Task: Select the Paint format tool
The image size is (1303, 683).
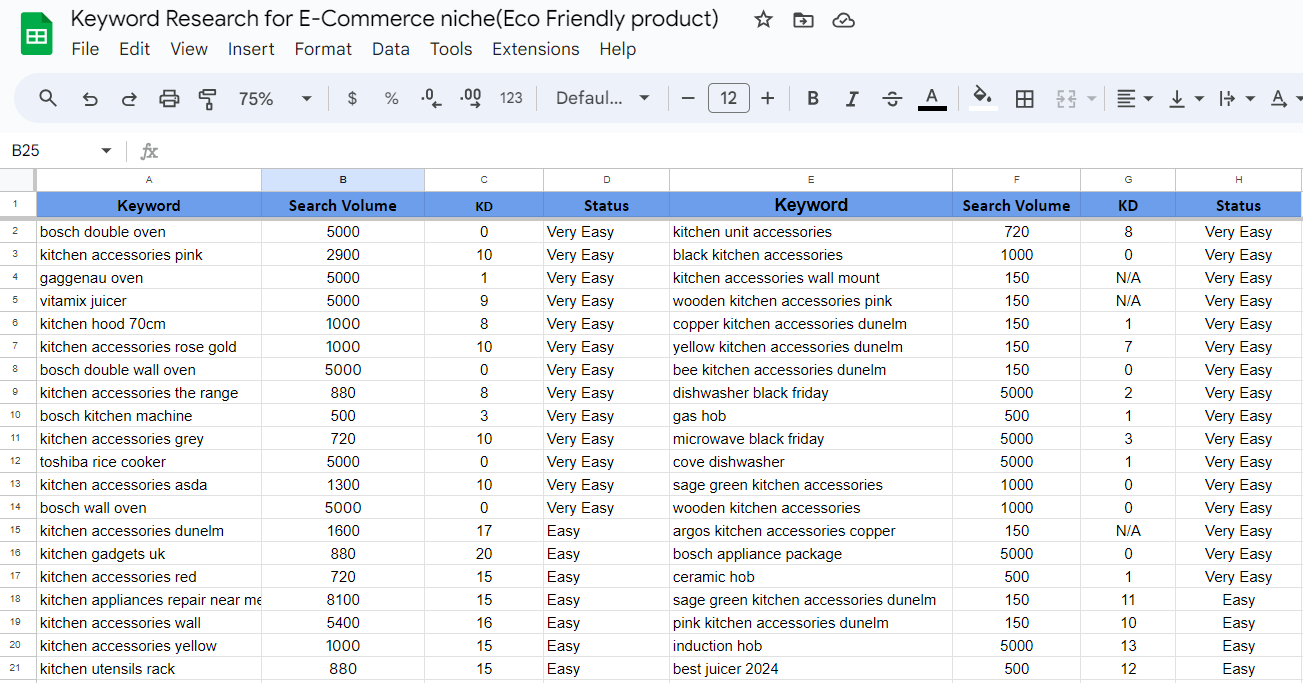Action: pyautogui.click(x=209, y=98)
